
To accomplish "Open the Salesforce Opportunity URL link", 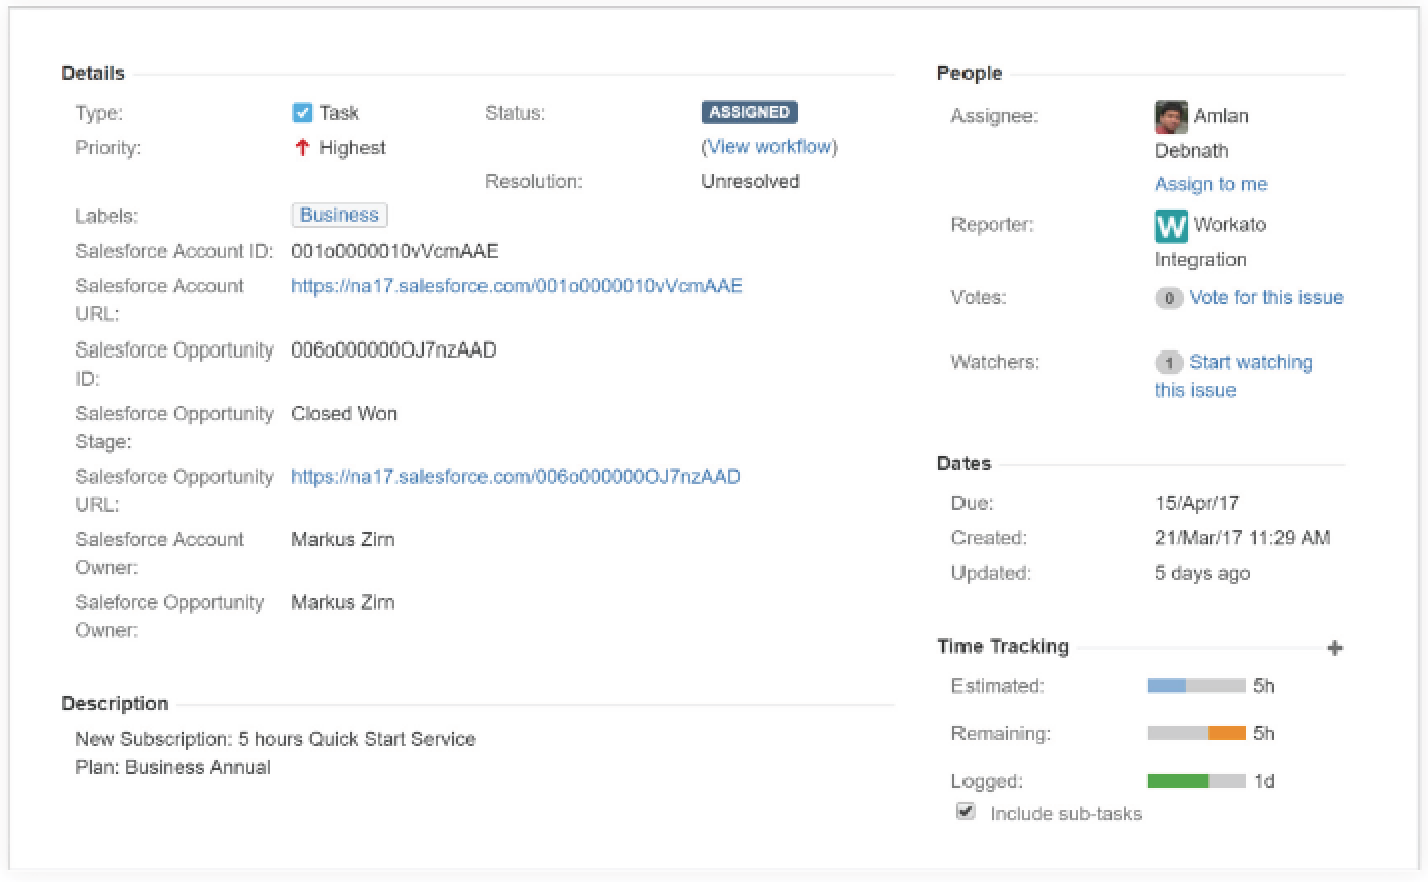I will click(515, 477).
